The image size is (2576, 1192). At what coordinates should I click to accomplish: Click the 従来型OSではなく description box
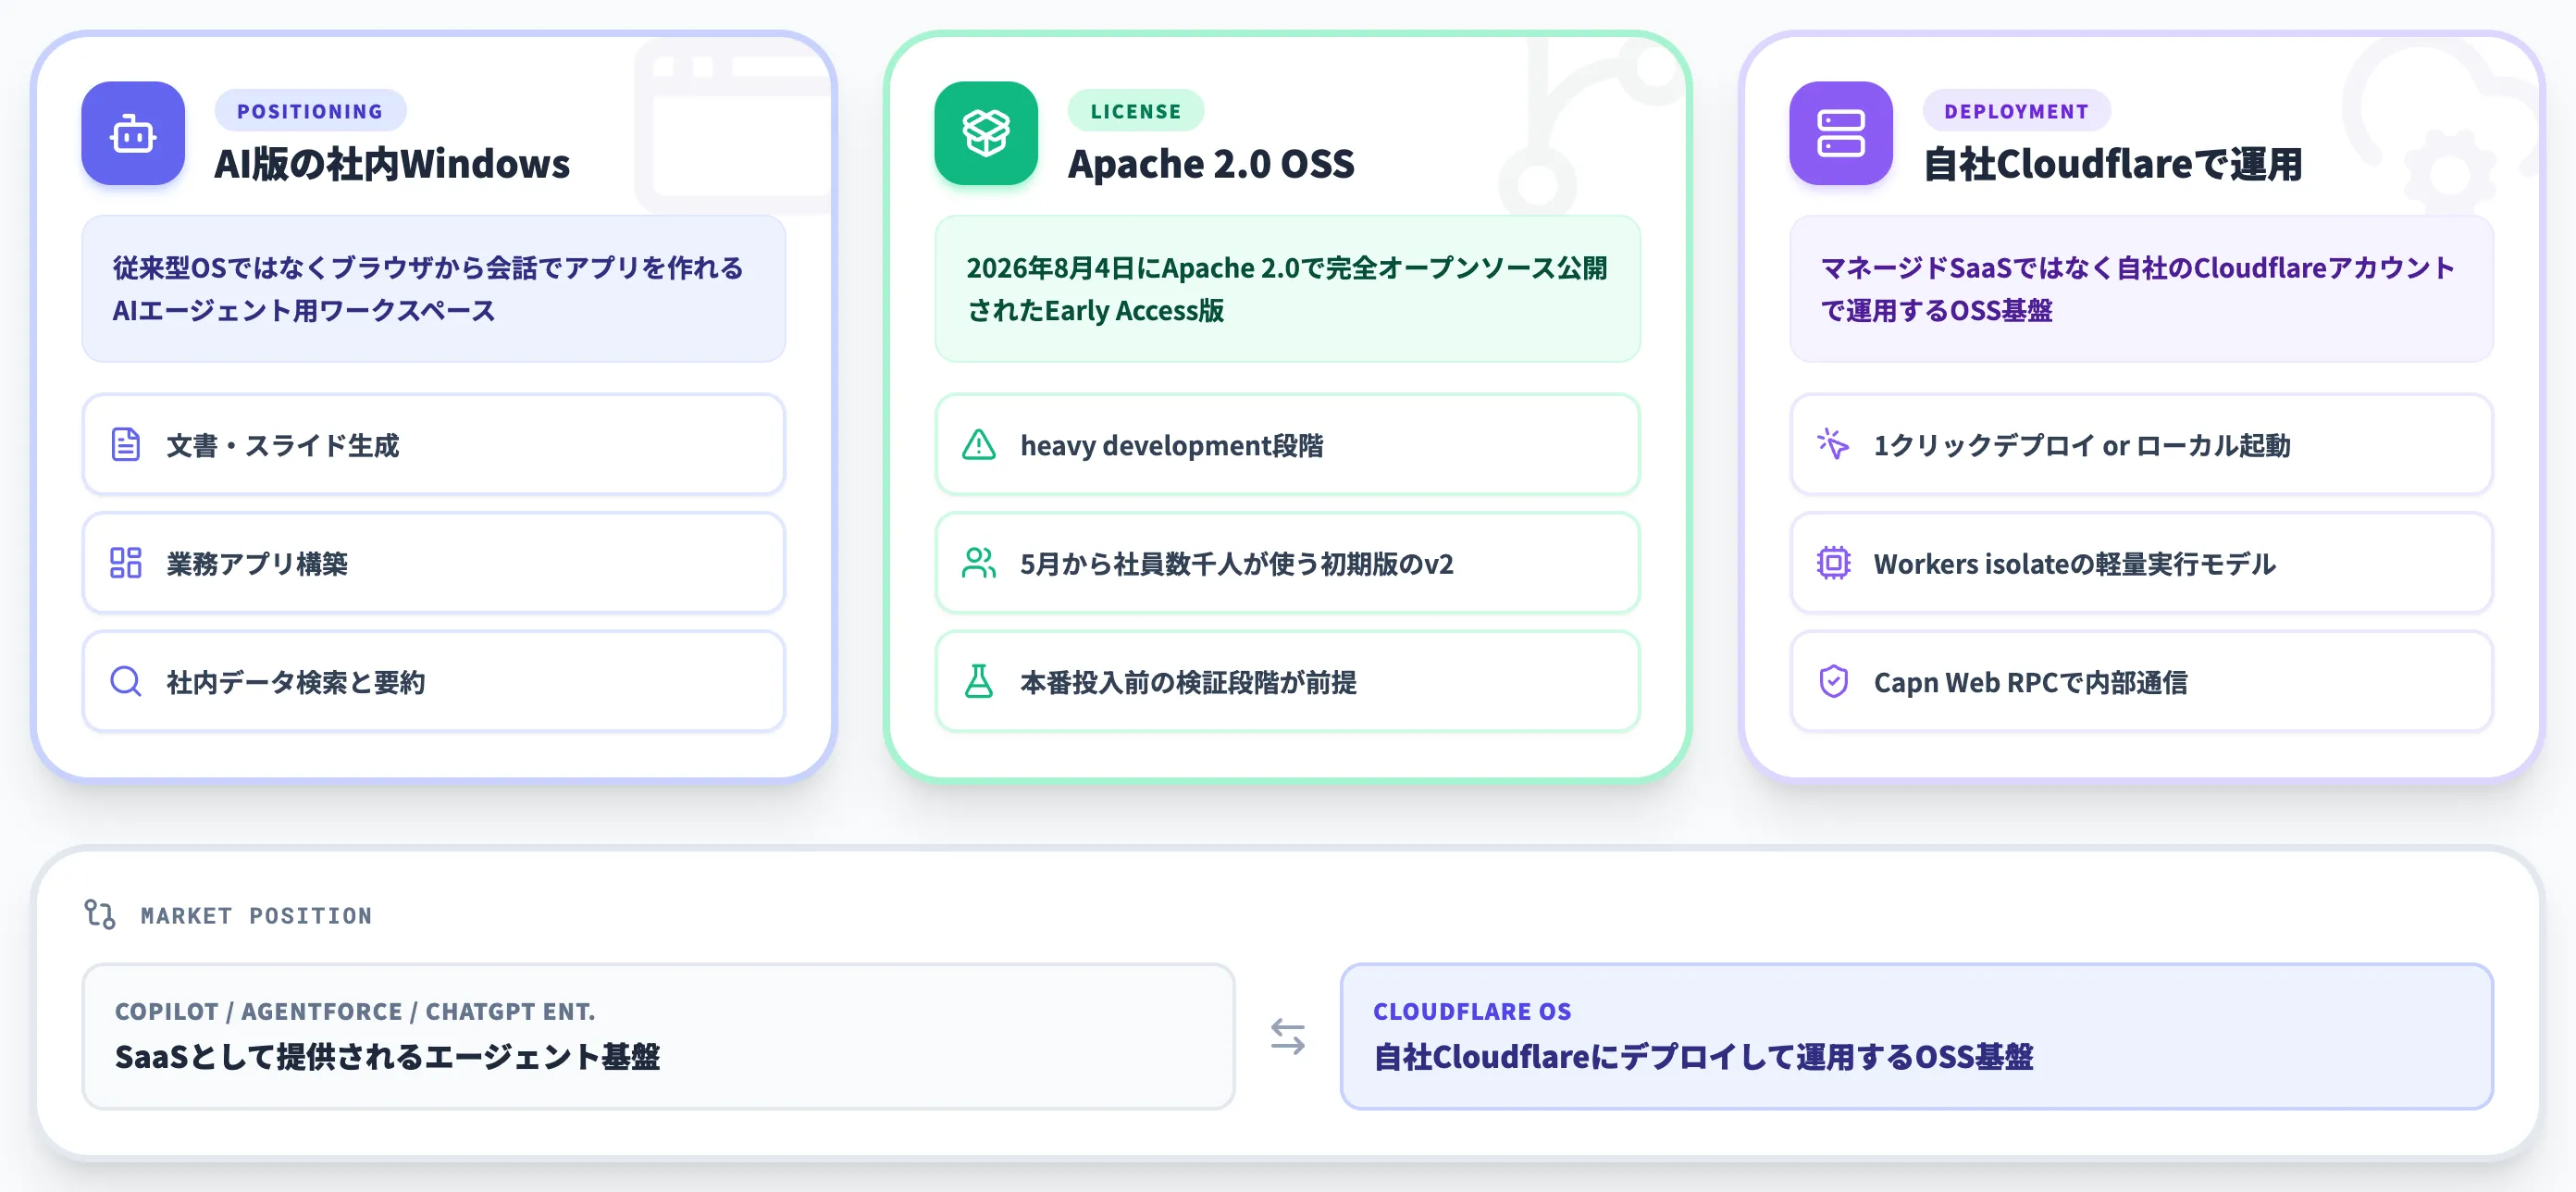[x=434, y=289]
